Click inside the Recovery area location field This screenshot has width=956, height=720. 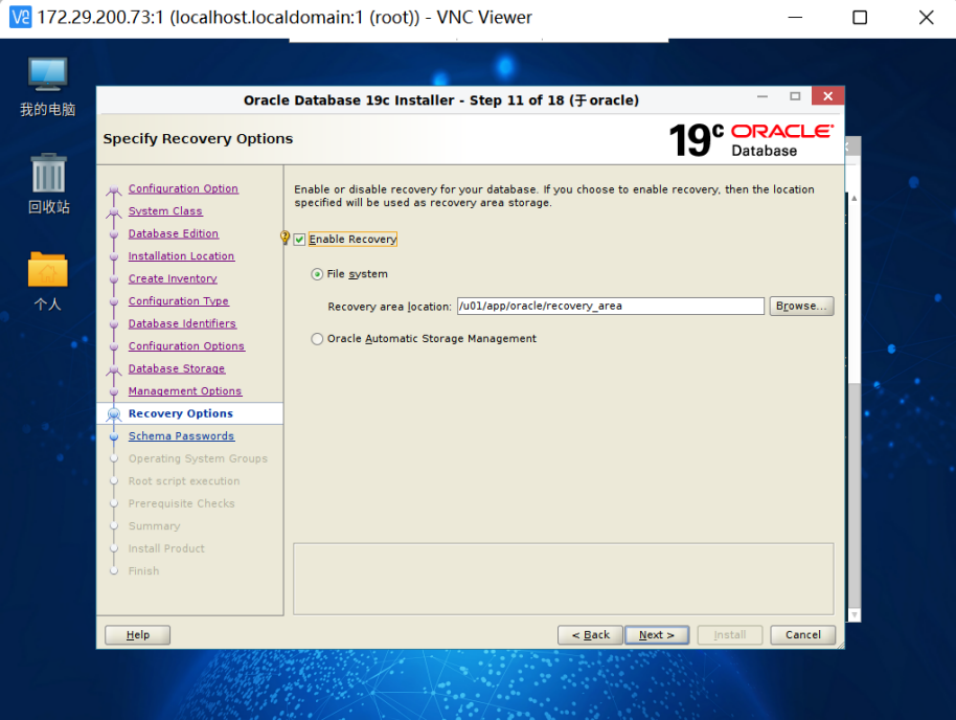[610, 305]
